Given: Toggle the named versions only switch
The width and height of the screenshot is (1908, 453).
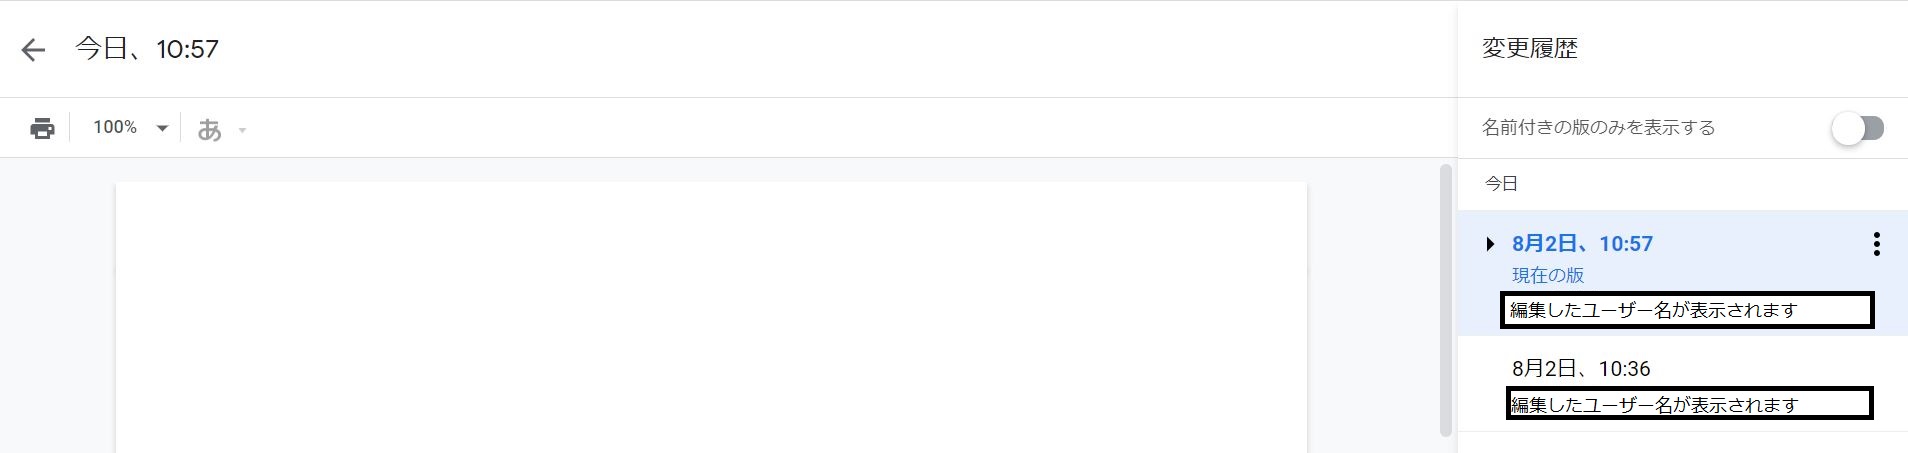Looking at the screenshot, I should [1858, 128].
